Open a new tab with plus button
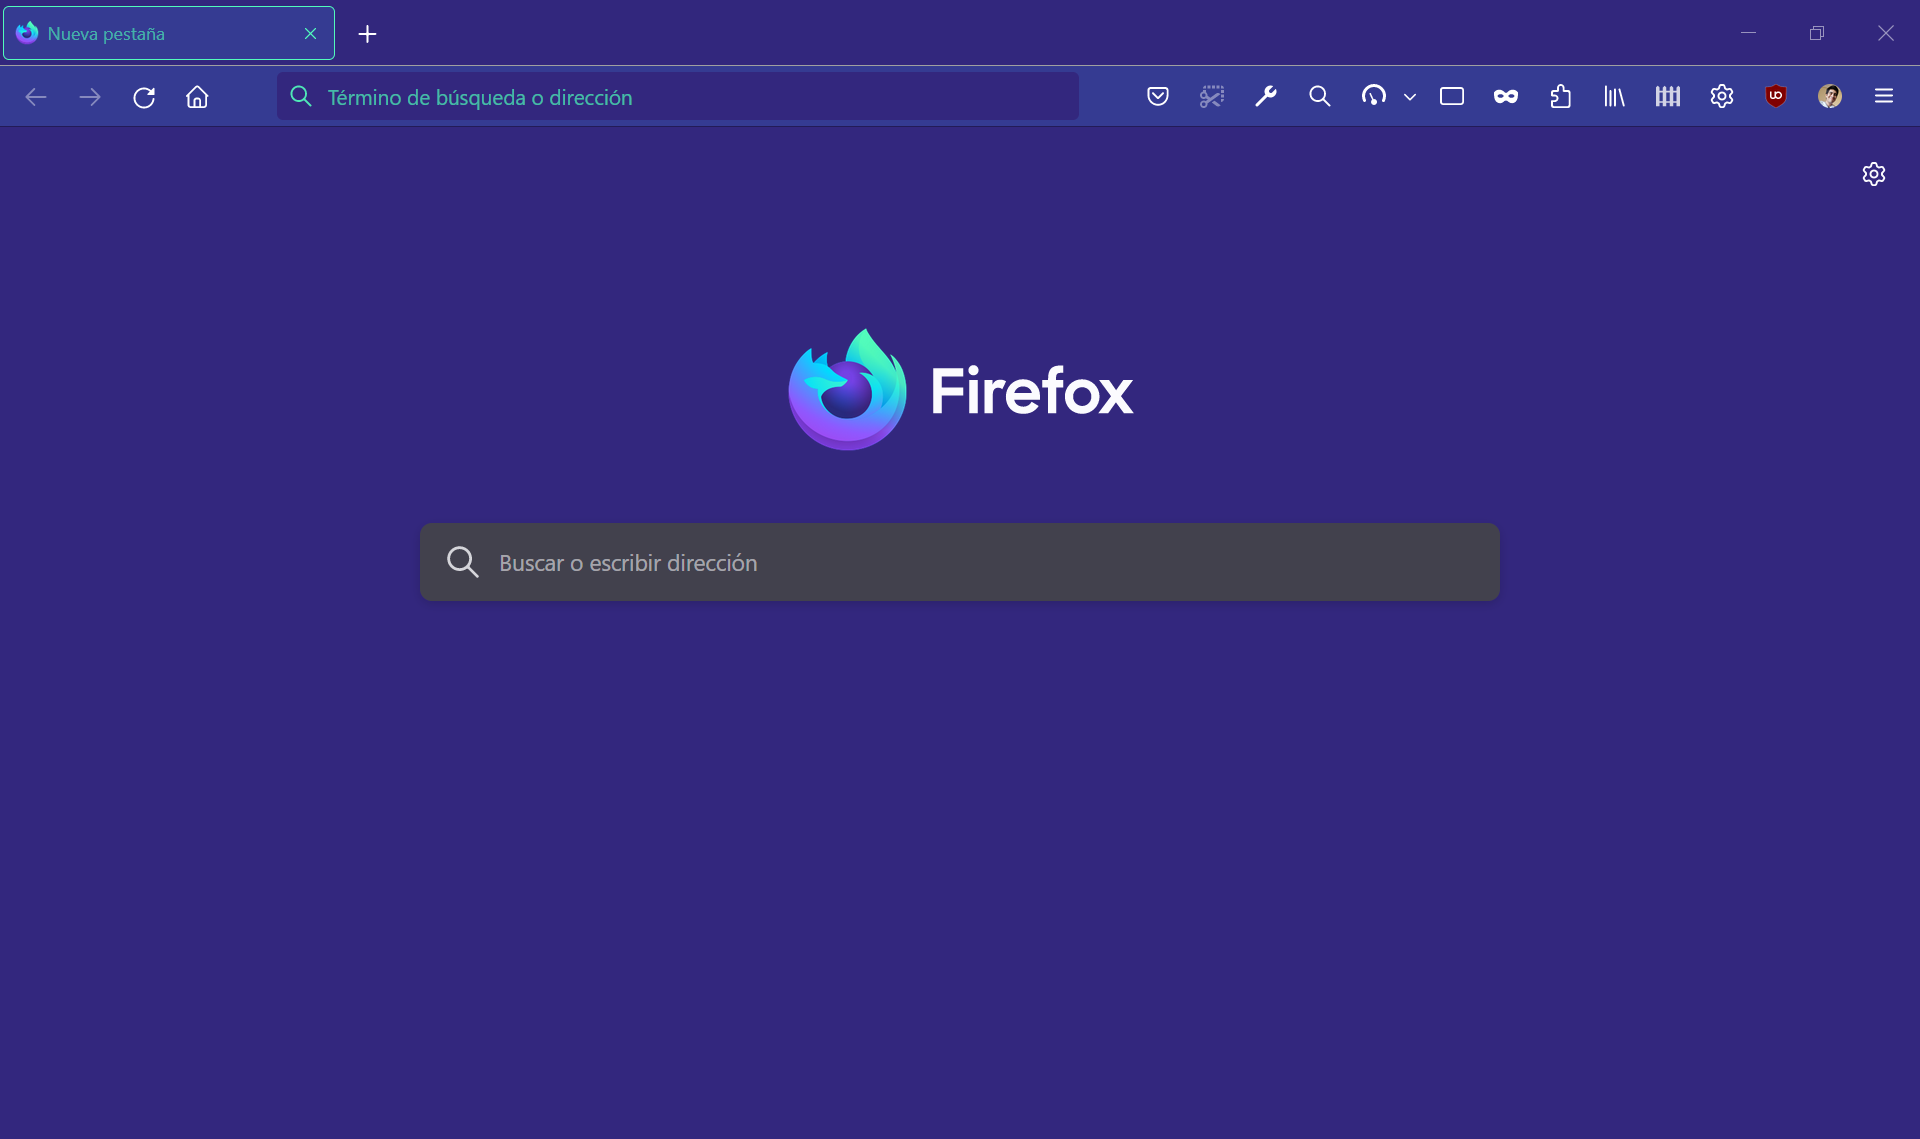Screen dimensions: 1920x1139 click(367, 34)
